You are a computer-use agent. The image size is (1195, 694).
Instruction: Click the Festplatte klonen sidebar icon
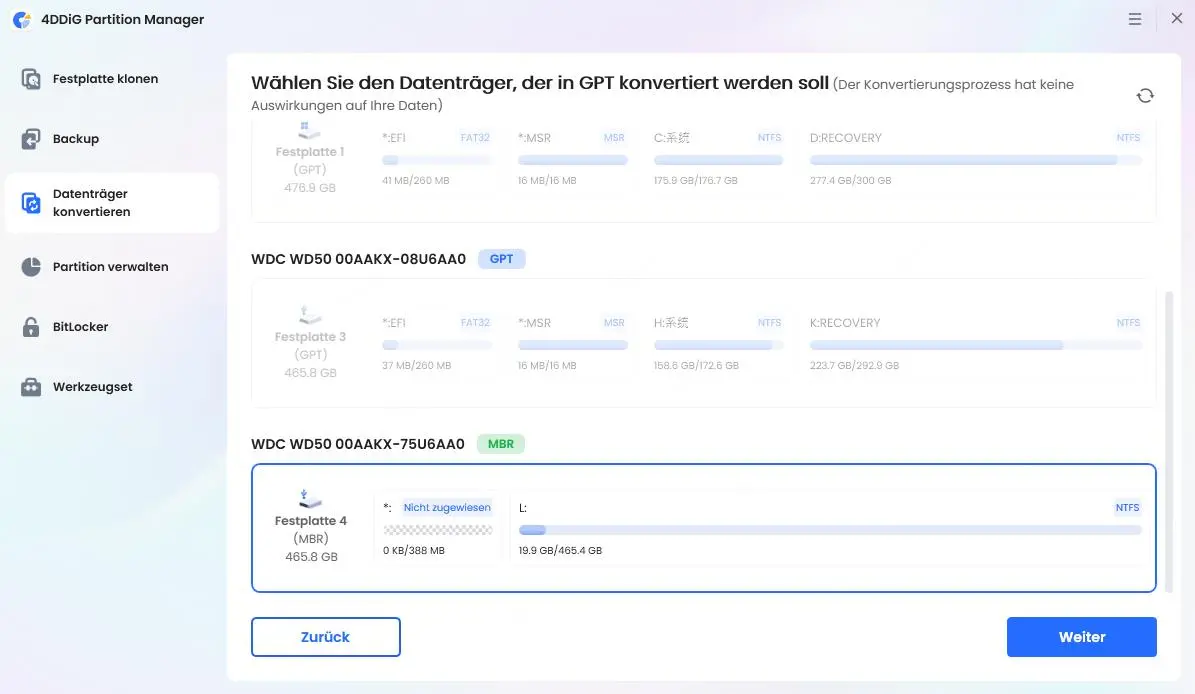(x=30, y=78)
